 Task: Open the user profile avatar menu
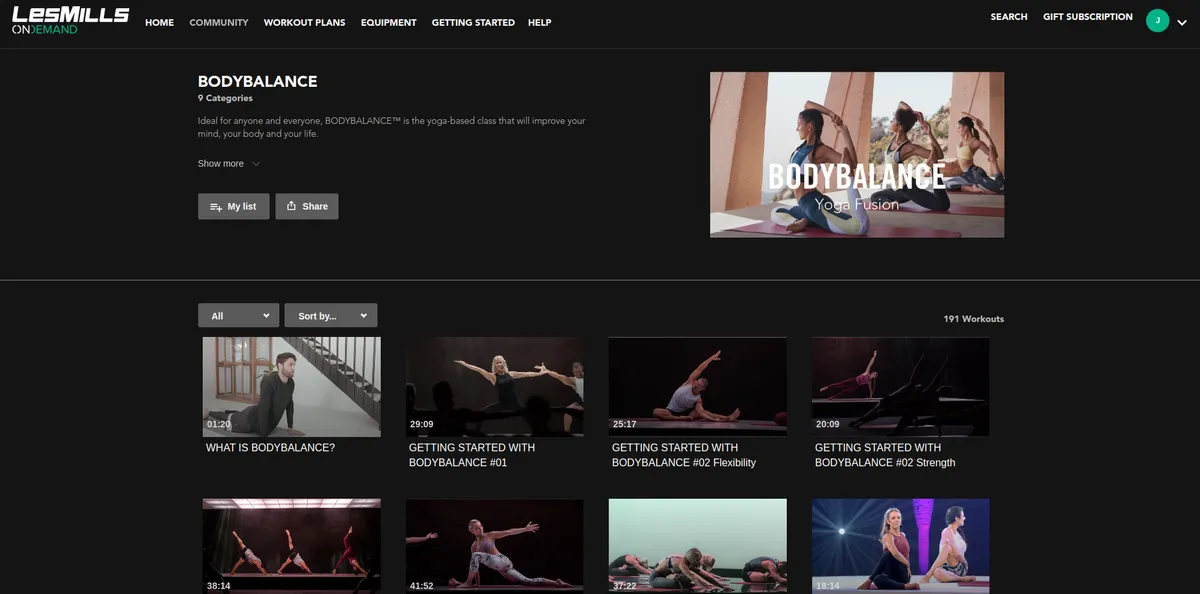[x=1157, y=20]
